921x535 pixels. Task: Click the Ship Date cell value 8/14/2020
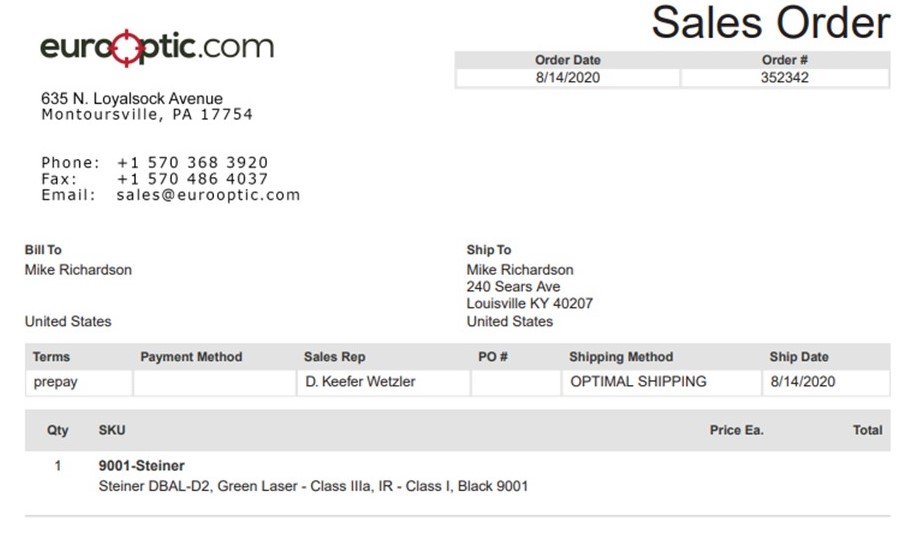pos(802,381)
